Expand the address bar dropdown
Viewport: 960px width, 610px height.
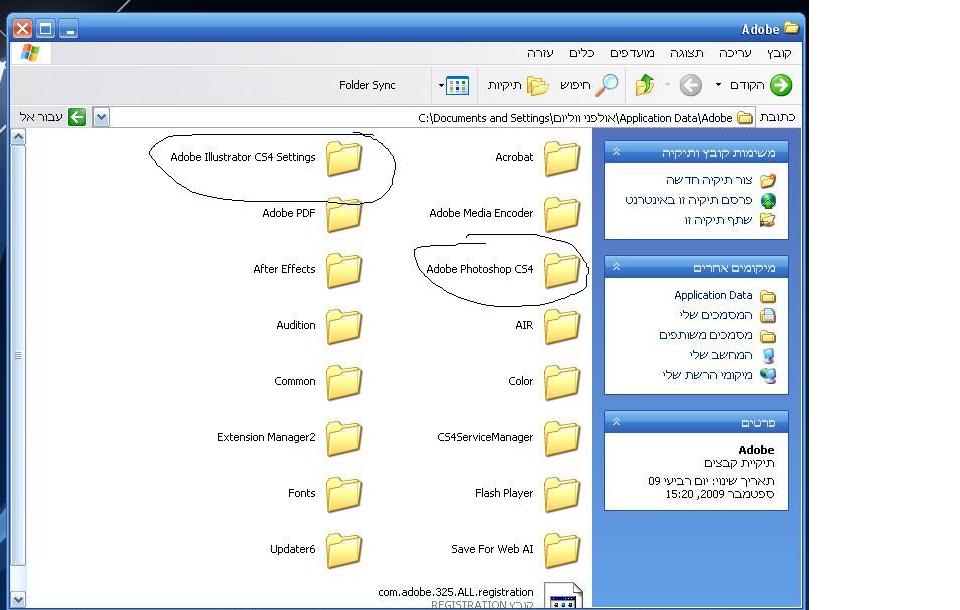click(x=101, y=117)
